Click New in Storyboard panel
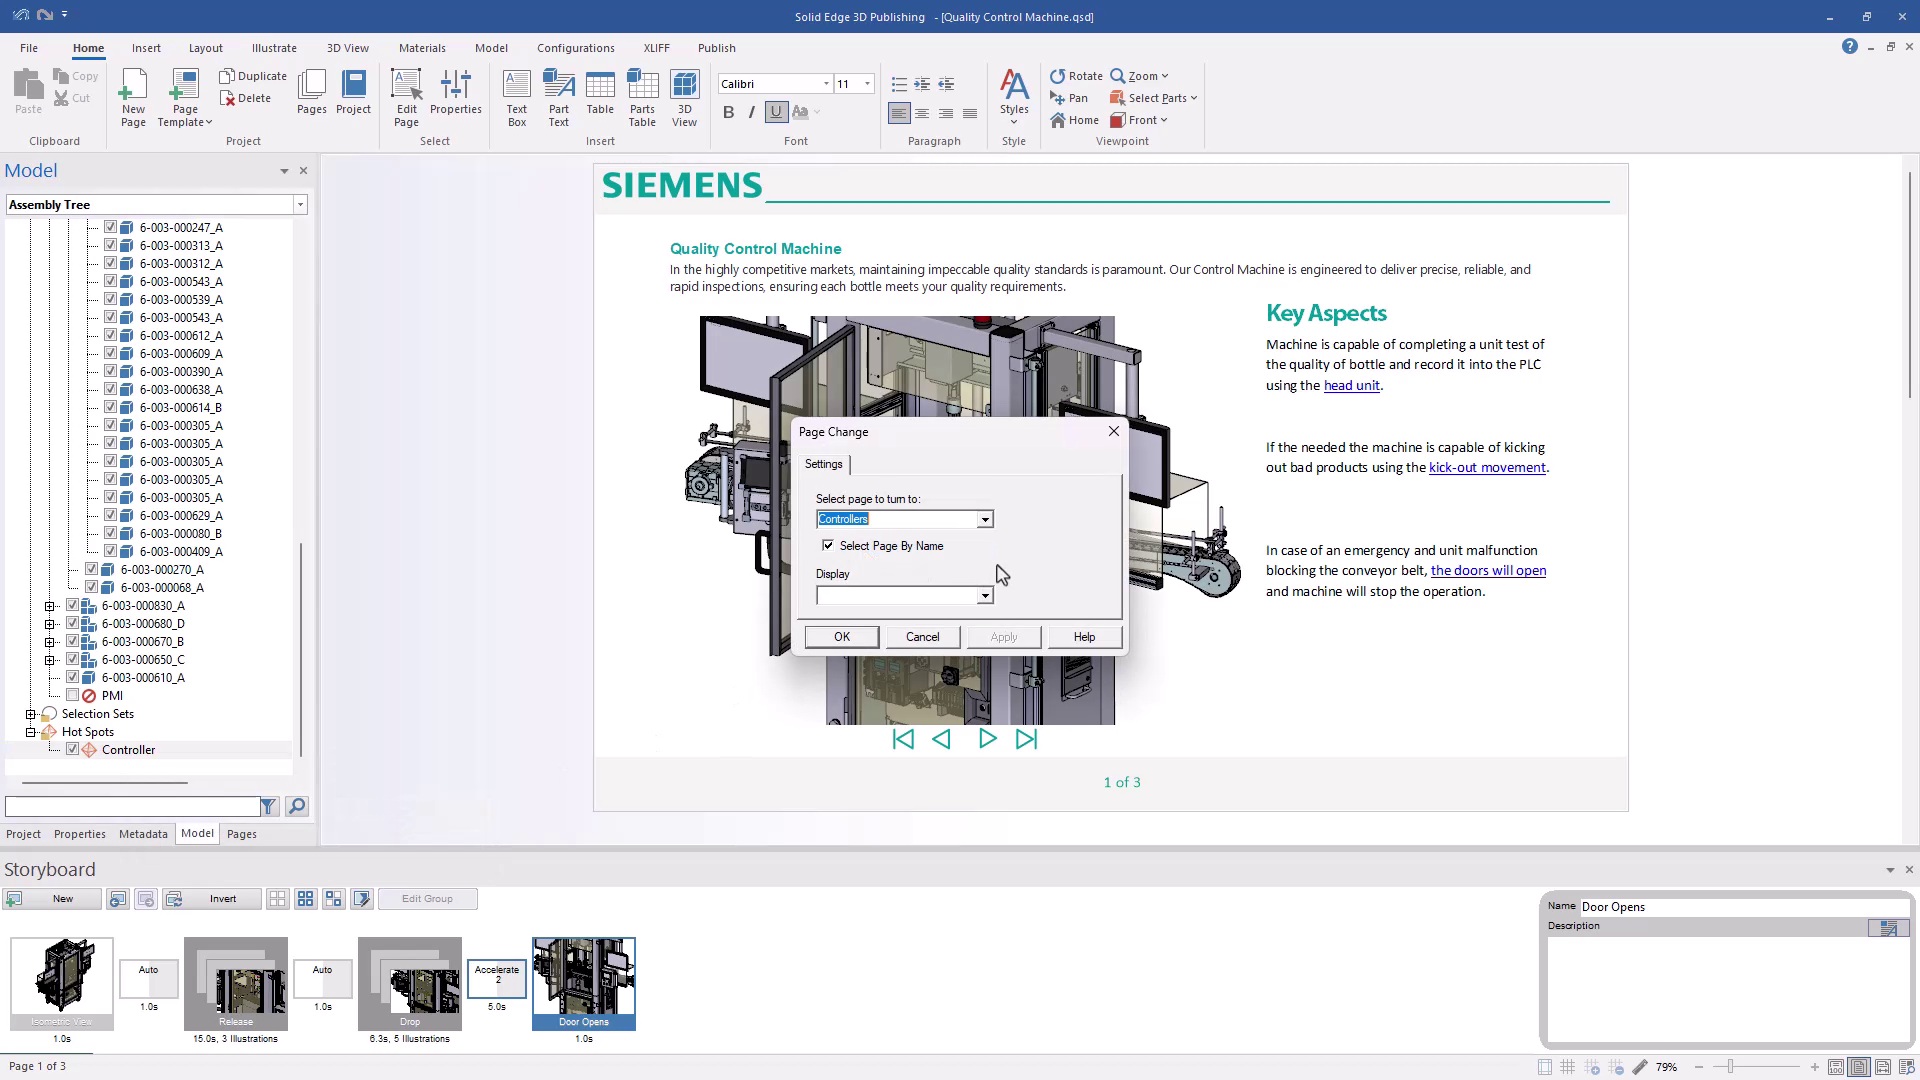1920x1080 pixels. pos(52,899)
